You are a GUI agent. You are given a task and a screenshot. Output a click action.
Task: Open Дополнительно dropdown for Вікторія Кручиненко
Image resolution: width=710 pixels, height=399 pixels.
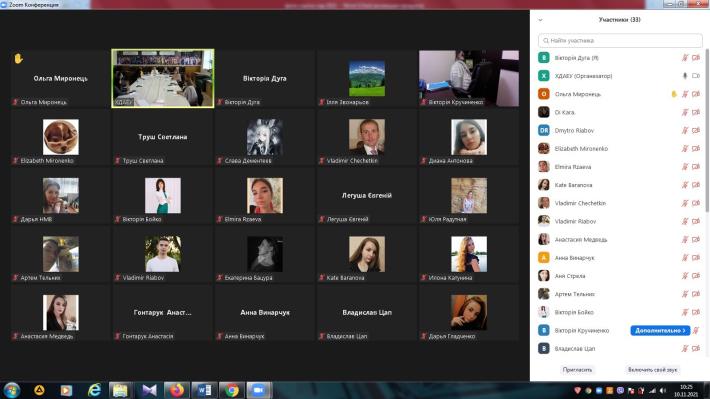pyautogui.click(x=660, y=331)
